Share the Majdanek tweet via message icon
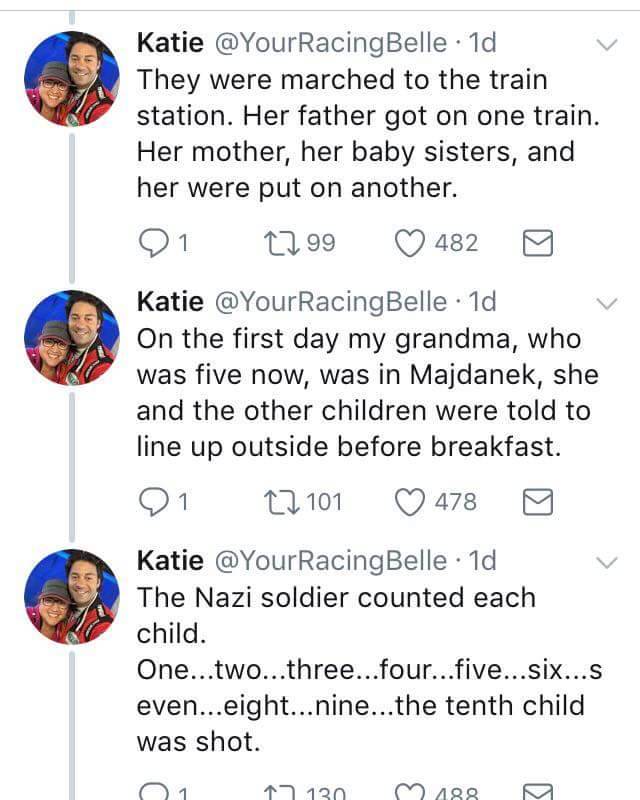This screenshot has width=640, height=800. click(x=538, y=502)
